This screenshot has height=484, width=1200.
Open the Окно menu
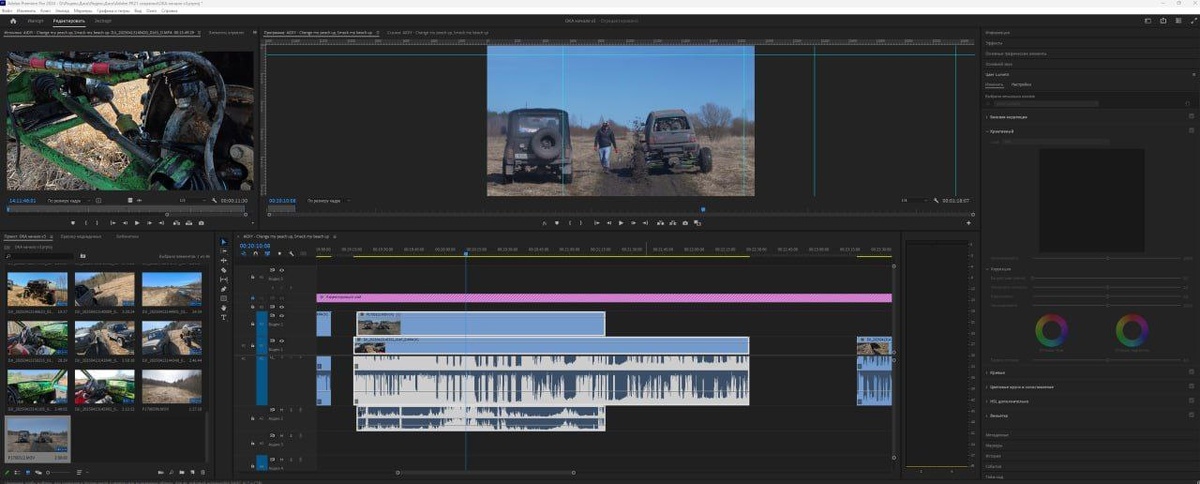tap(151, 10)
